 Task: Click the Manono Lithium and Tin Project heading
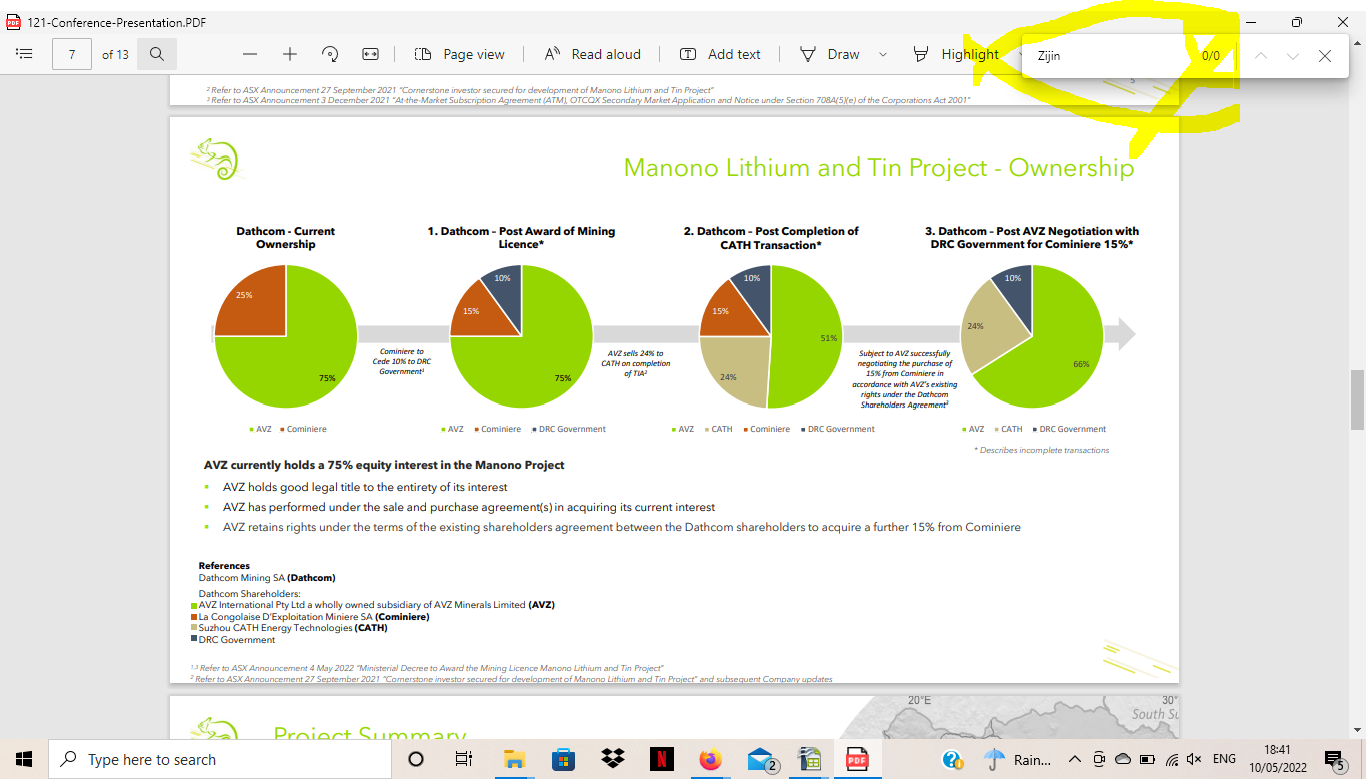point(879,167)
